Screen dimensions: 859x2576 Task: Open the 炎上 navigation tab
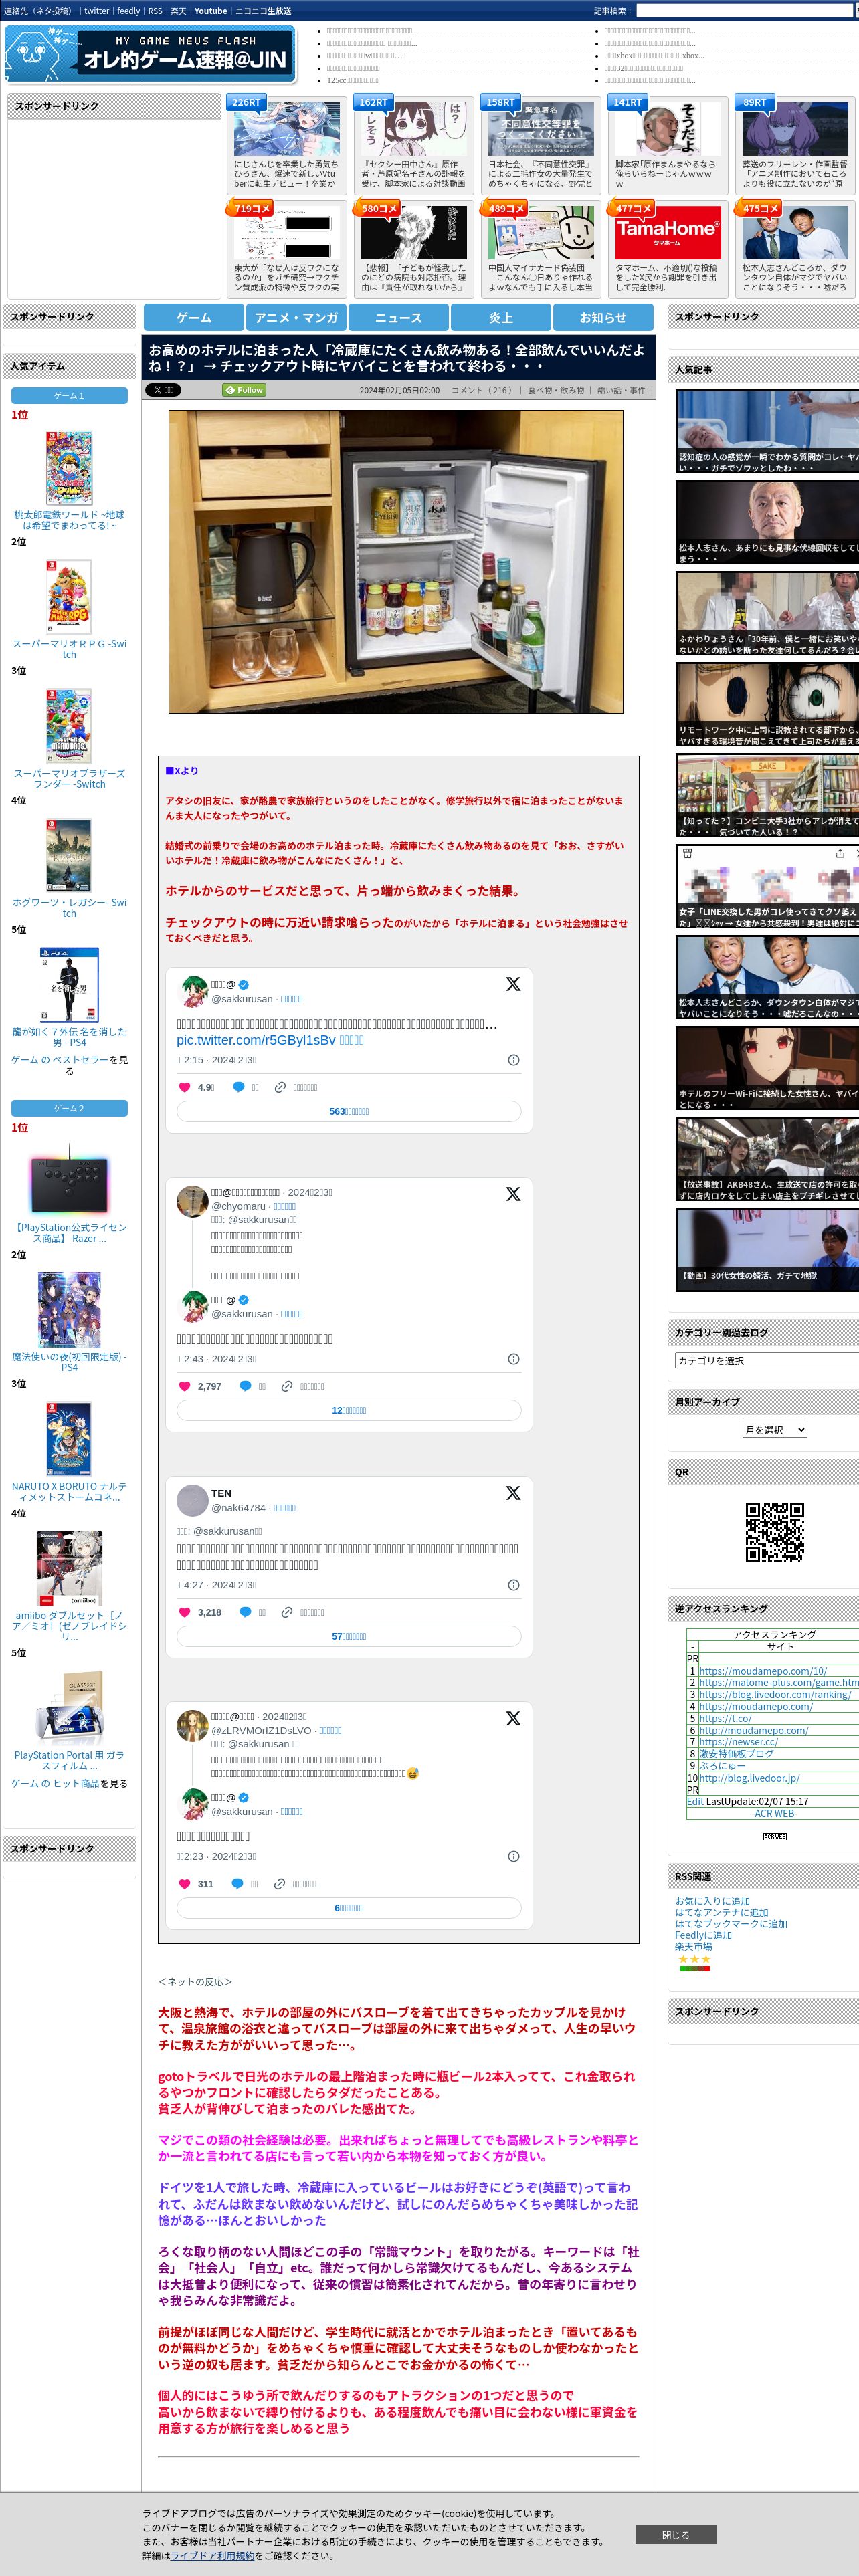[501, 317]
